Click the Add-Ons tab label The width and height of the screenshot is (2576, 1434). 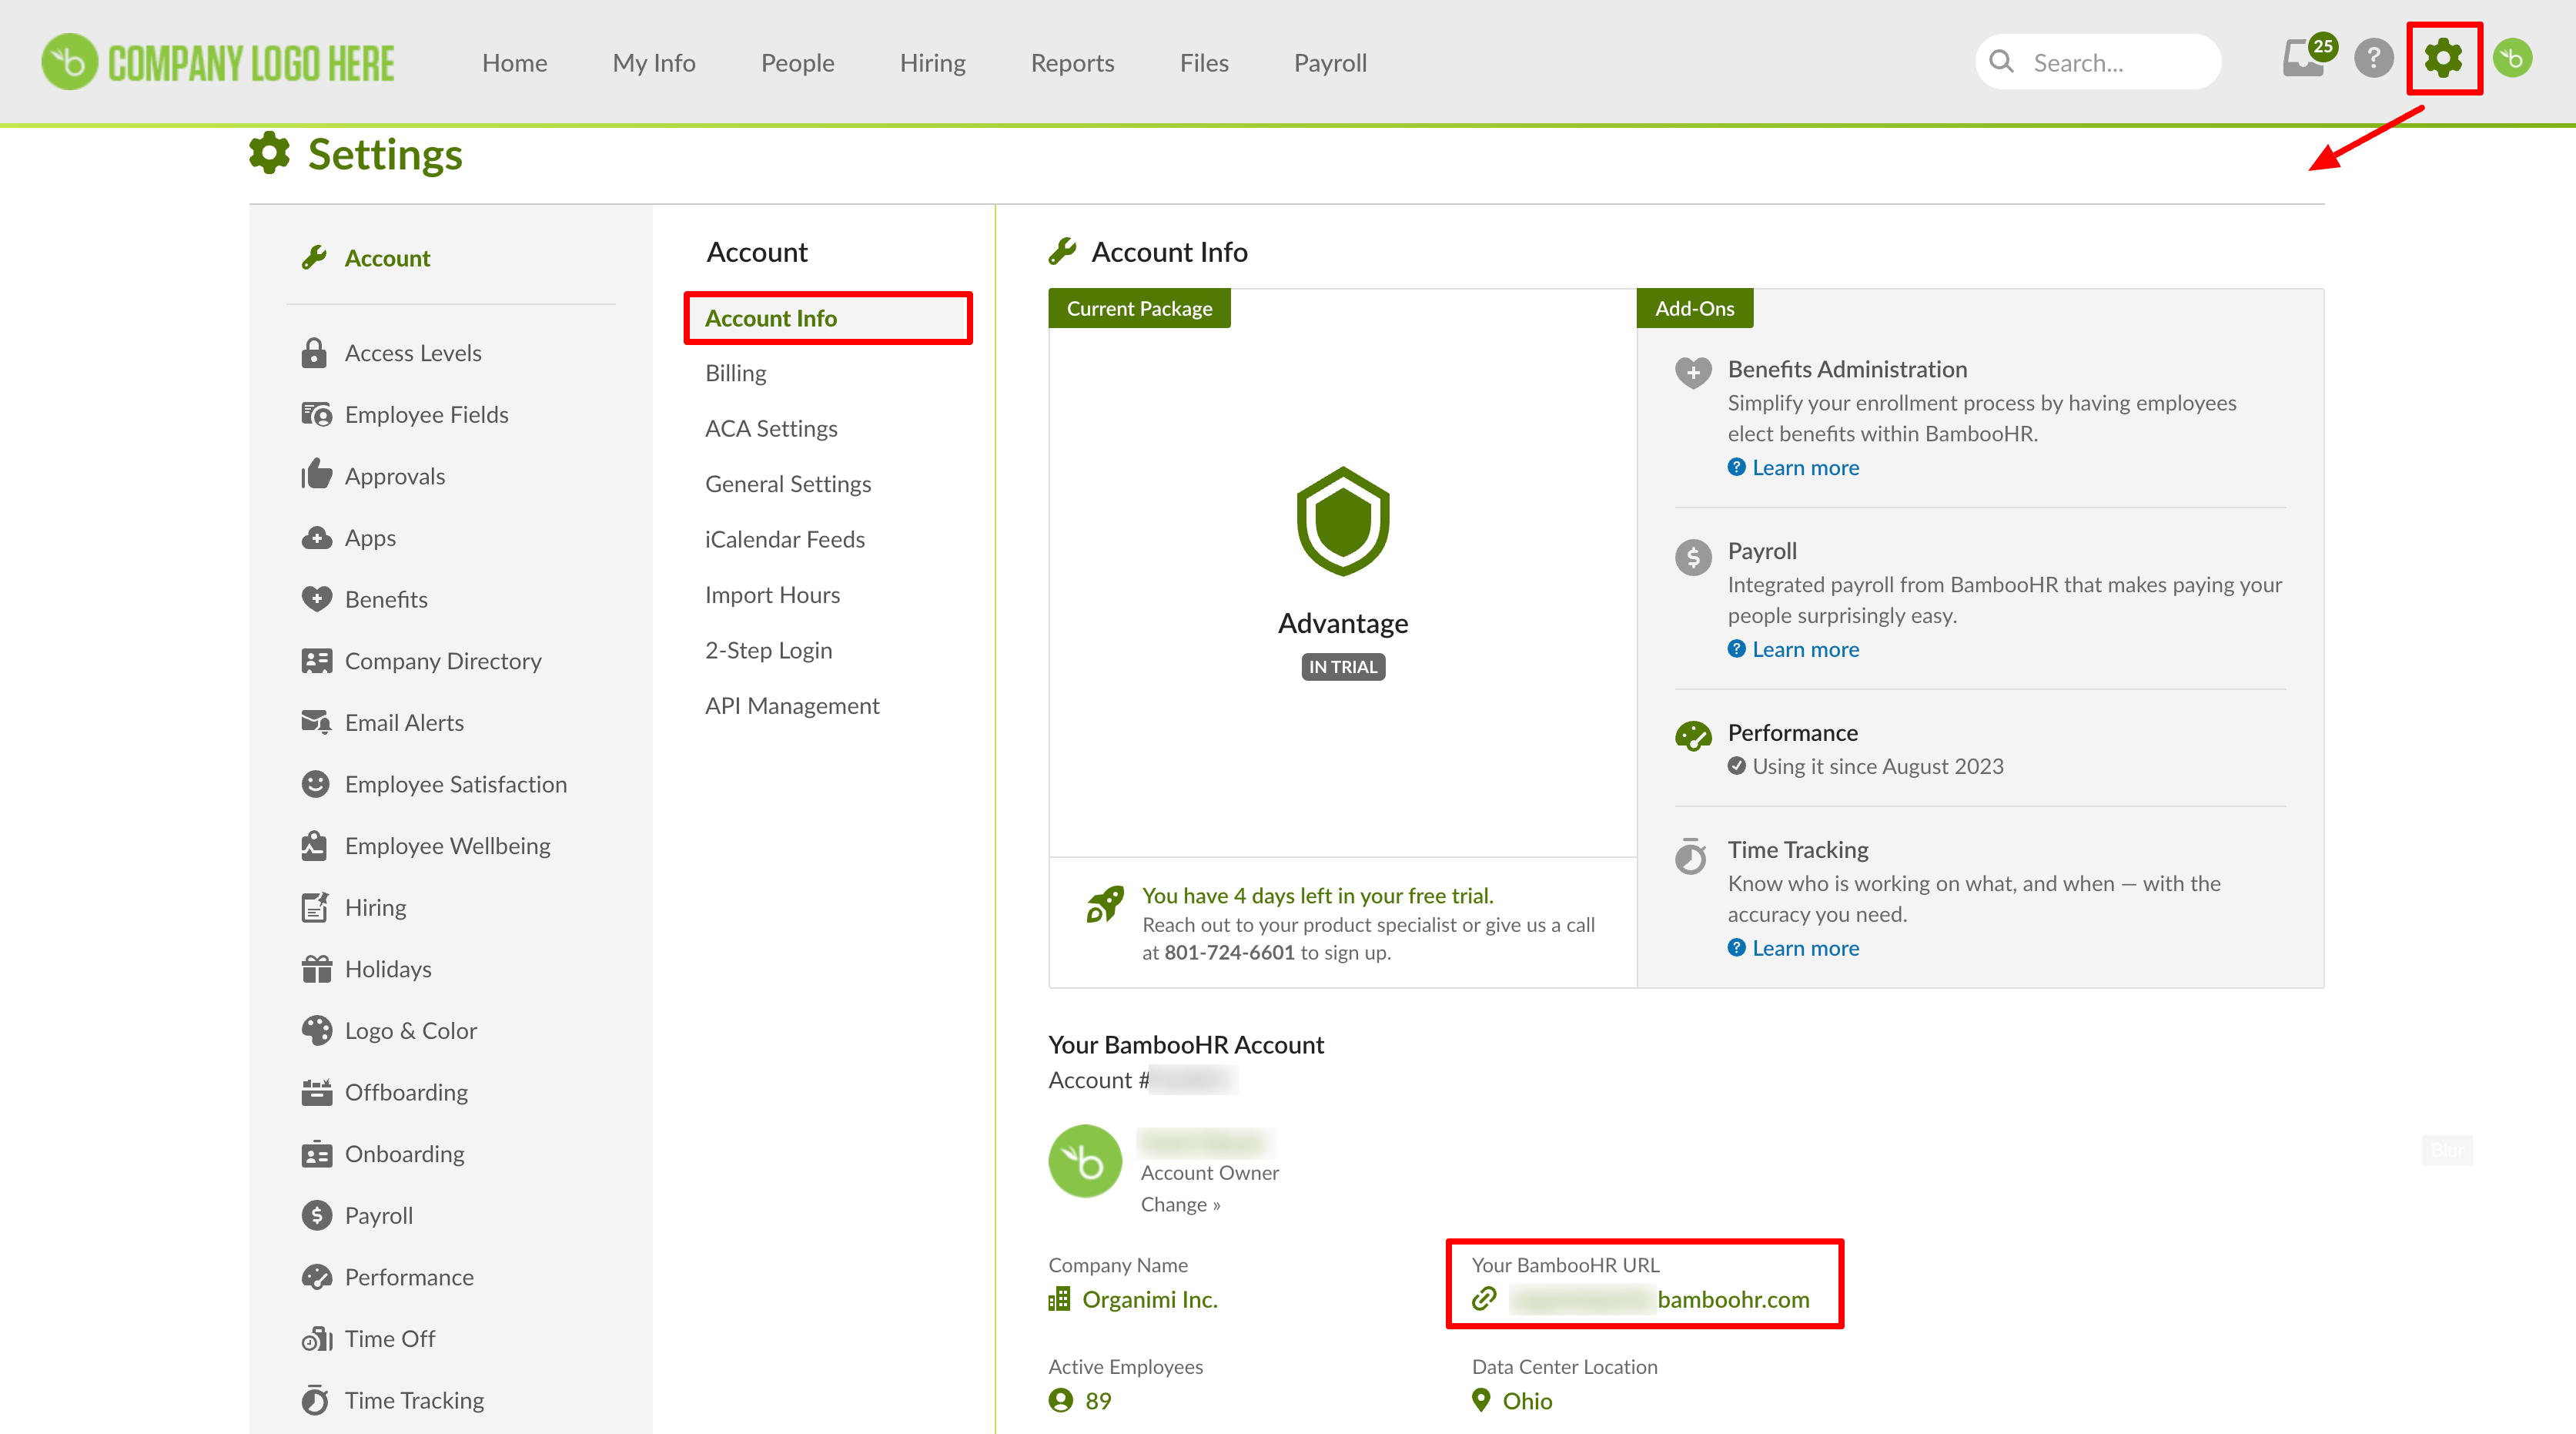(1694, 308)
